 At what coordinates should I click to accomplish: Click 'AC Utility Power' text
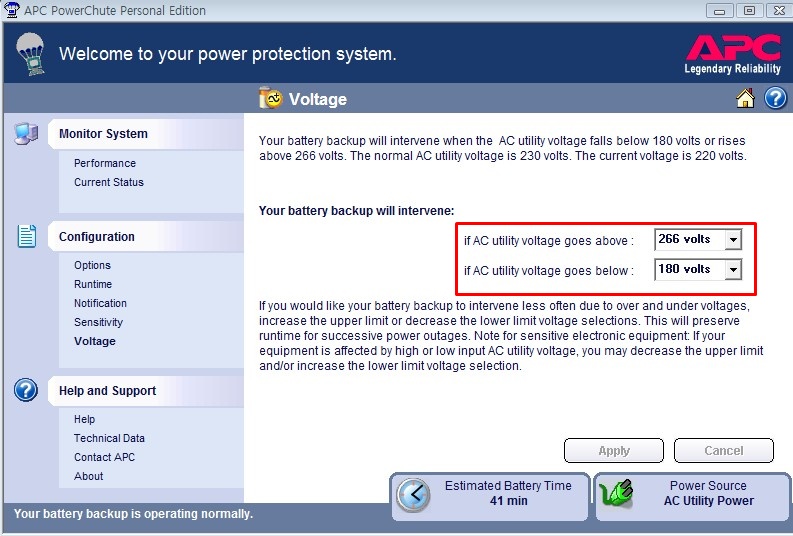(x=709, y=501)
